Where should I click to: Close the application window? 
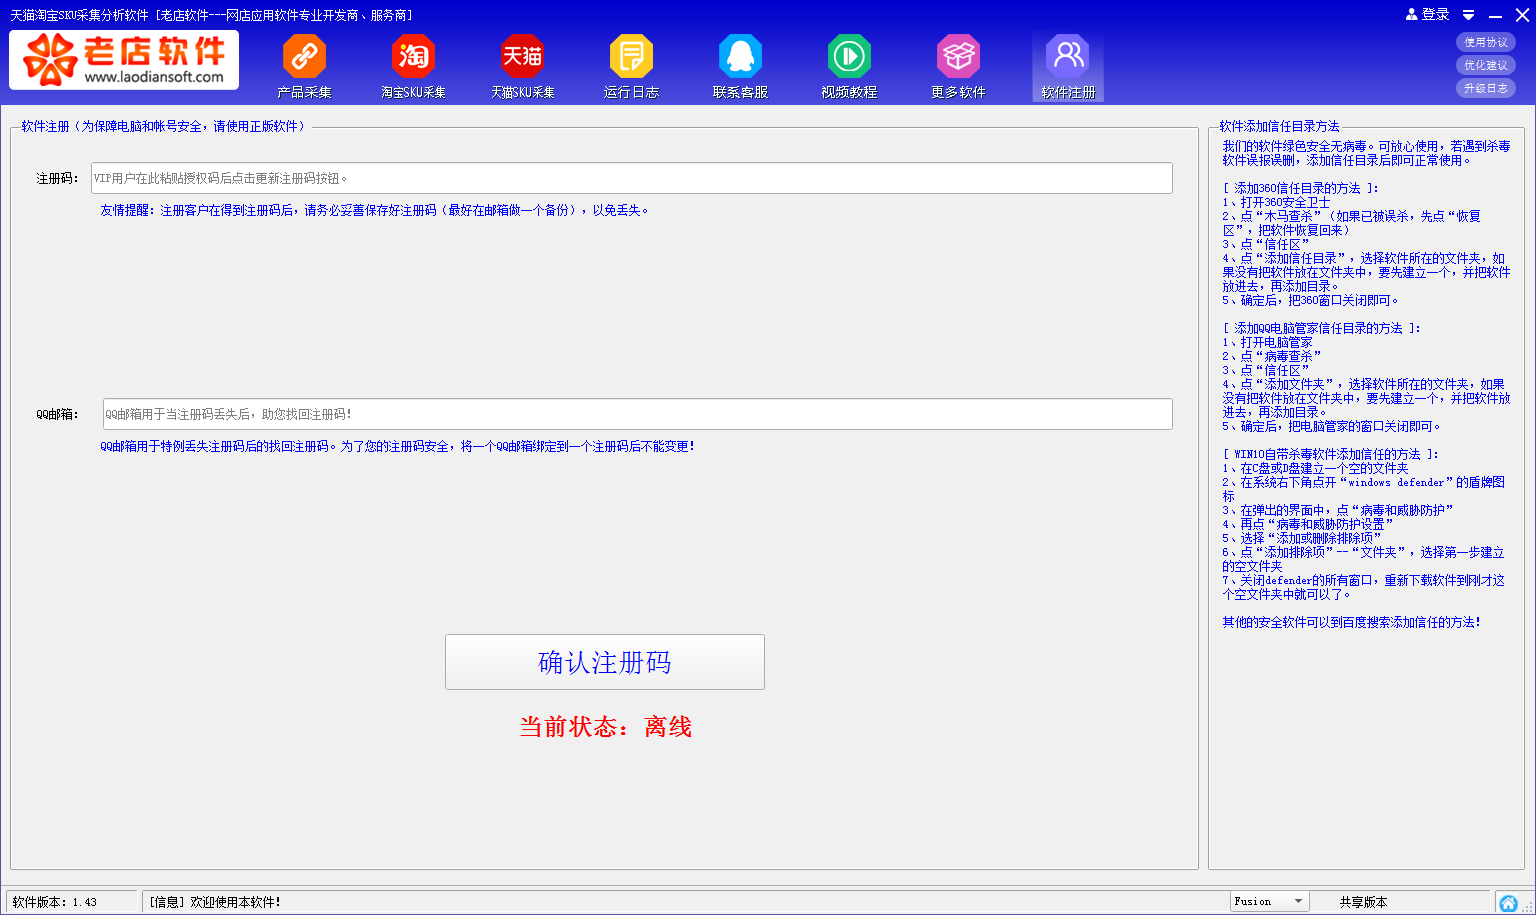[1522, 15]
